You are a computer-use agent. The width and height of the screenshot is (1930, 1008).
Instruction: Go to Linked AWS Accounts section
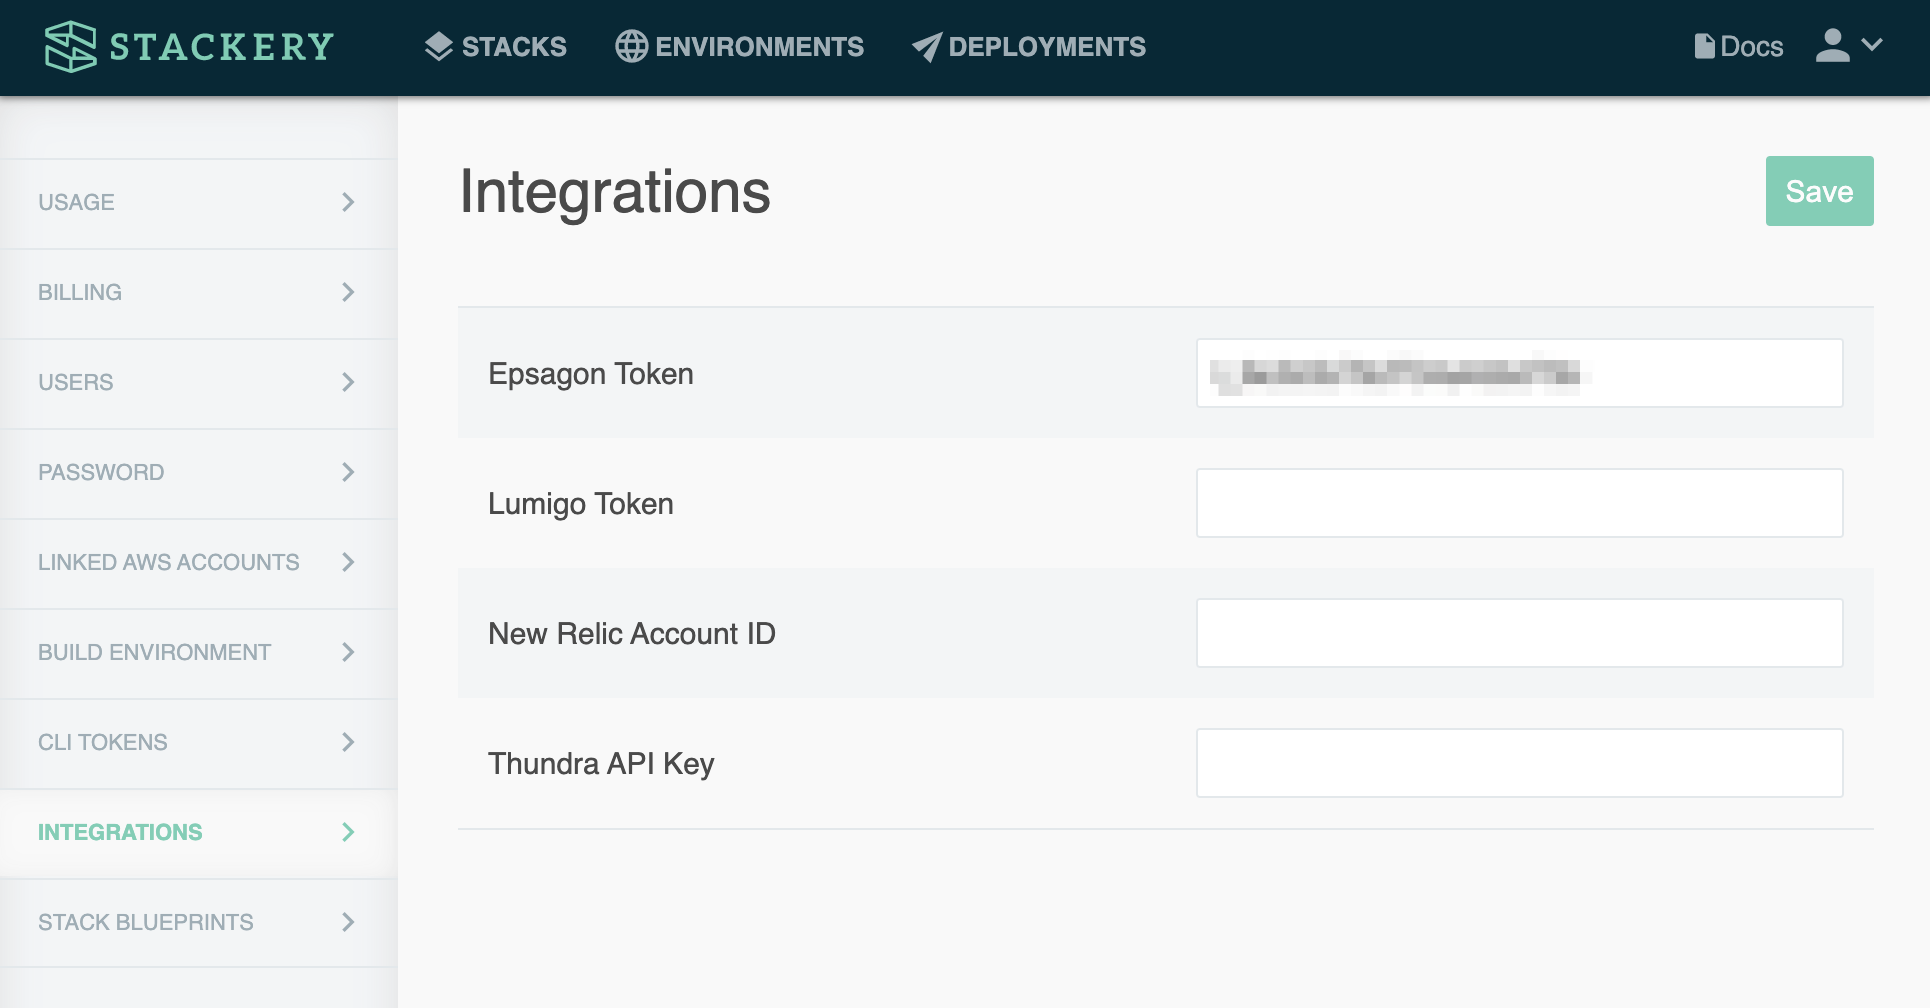198,563
